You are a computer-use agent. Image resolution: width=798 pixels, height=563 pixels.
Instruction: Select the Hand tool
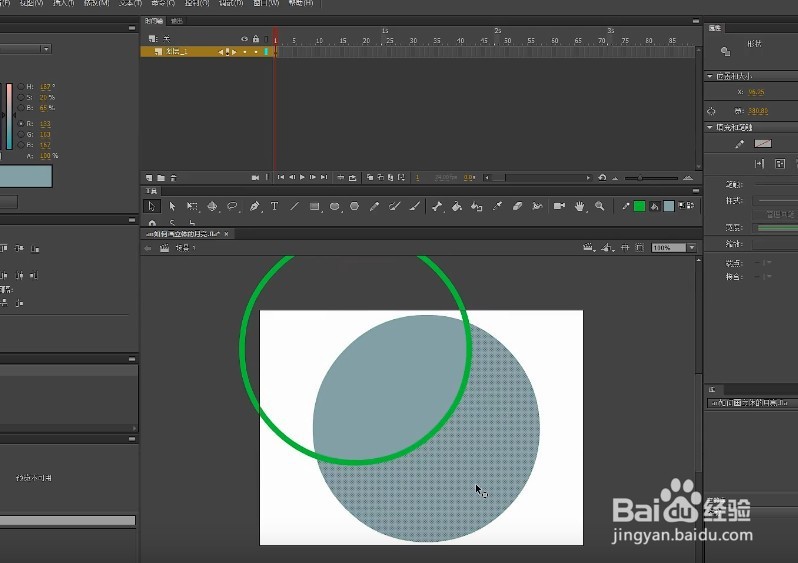point(579,206)
